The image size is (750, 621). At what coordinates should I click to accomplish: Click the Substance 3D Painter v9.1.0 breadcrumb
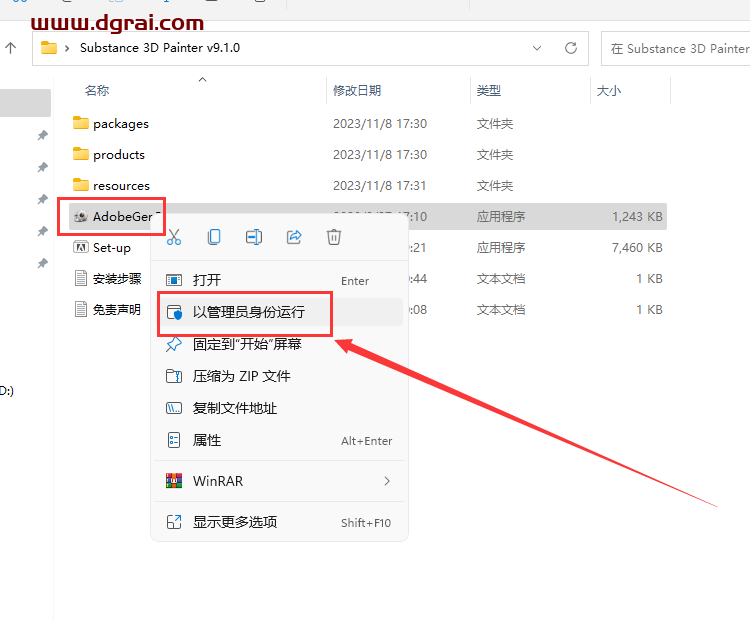(x=160, y=48)
